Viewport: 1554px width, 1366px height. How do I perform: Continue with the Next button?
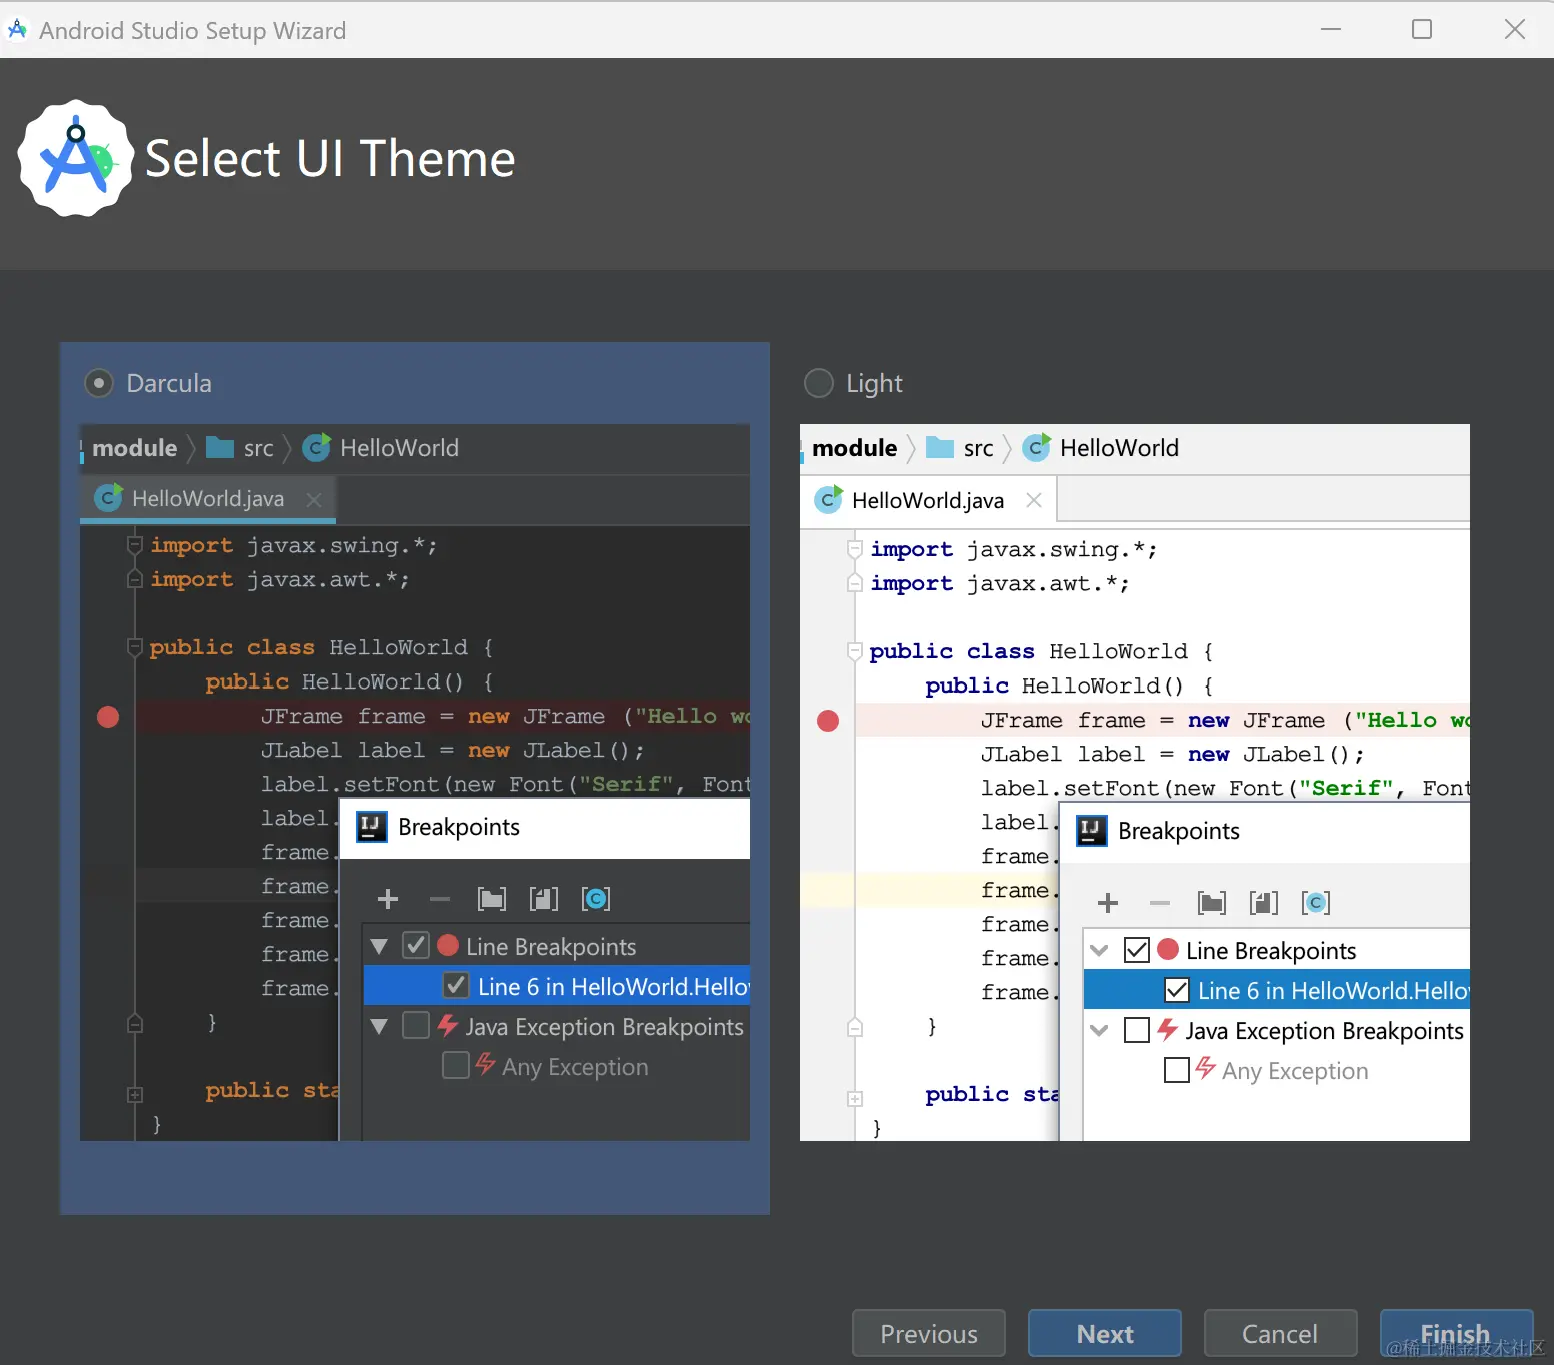[1105, 1334]
